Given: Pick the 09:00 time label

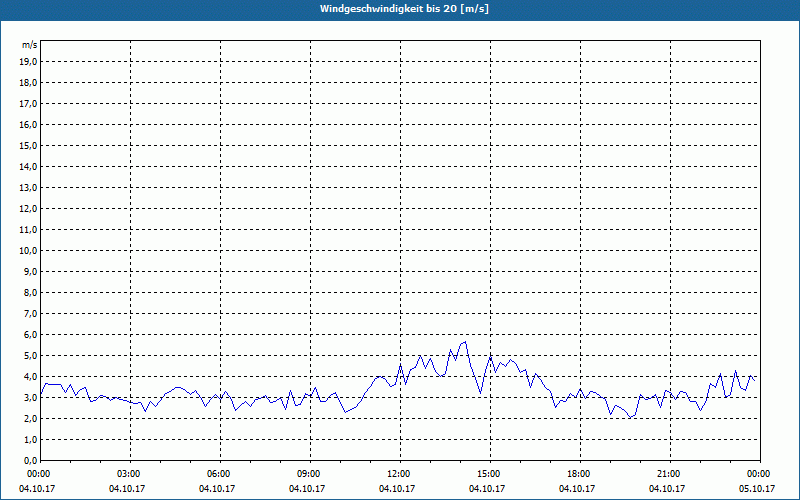Looking at the screenshot, I should click(x=310, y=474).
